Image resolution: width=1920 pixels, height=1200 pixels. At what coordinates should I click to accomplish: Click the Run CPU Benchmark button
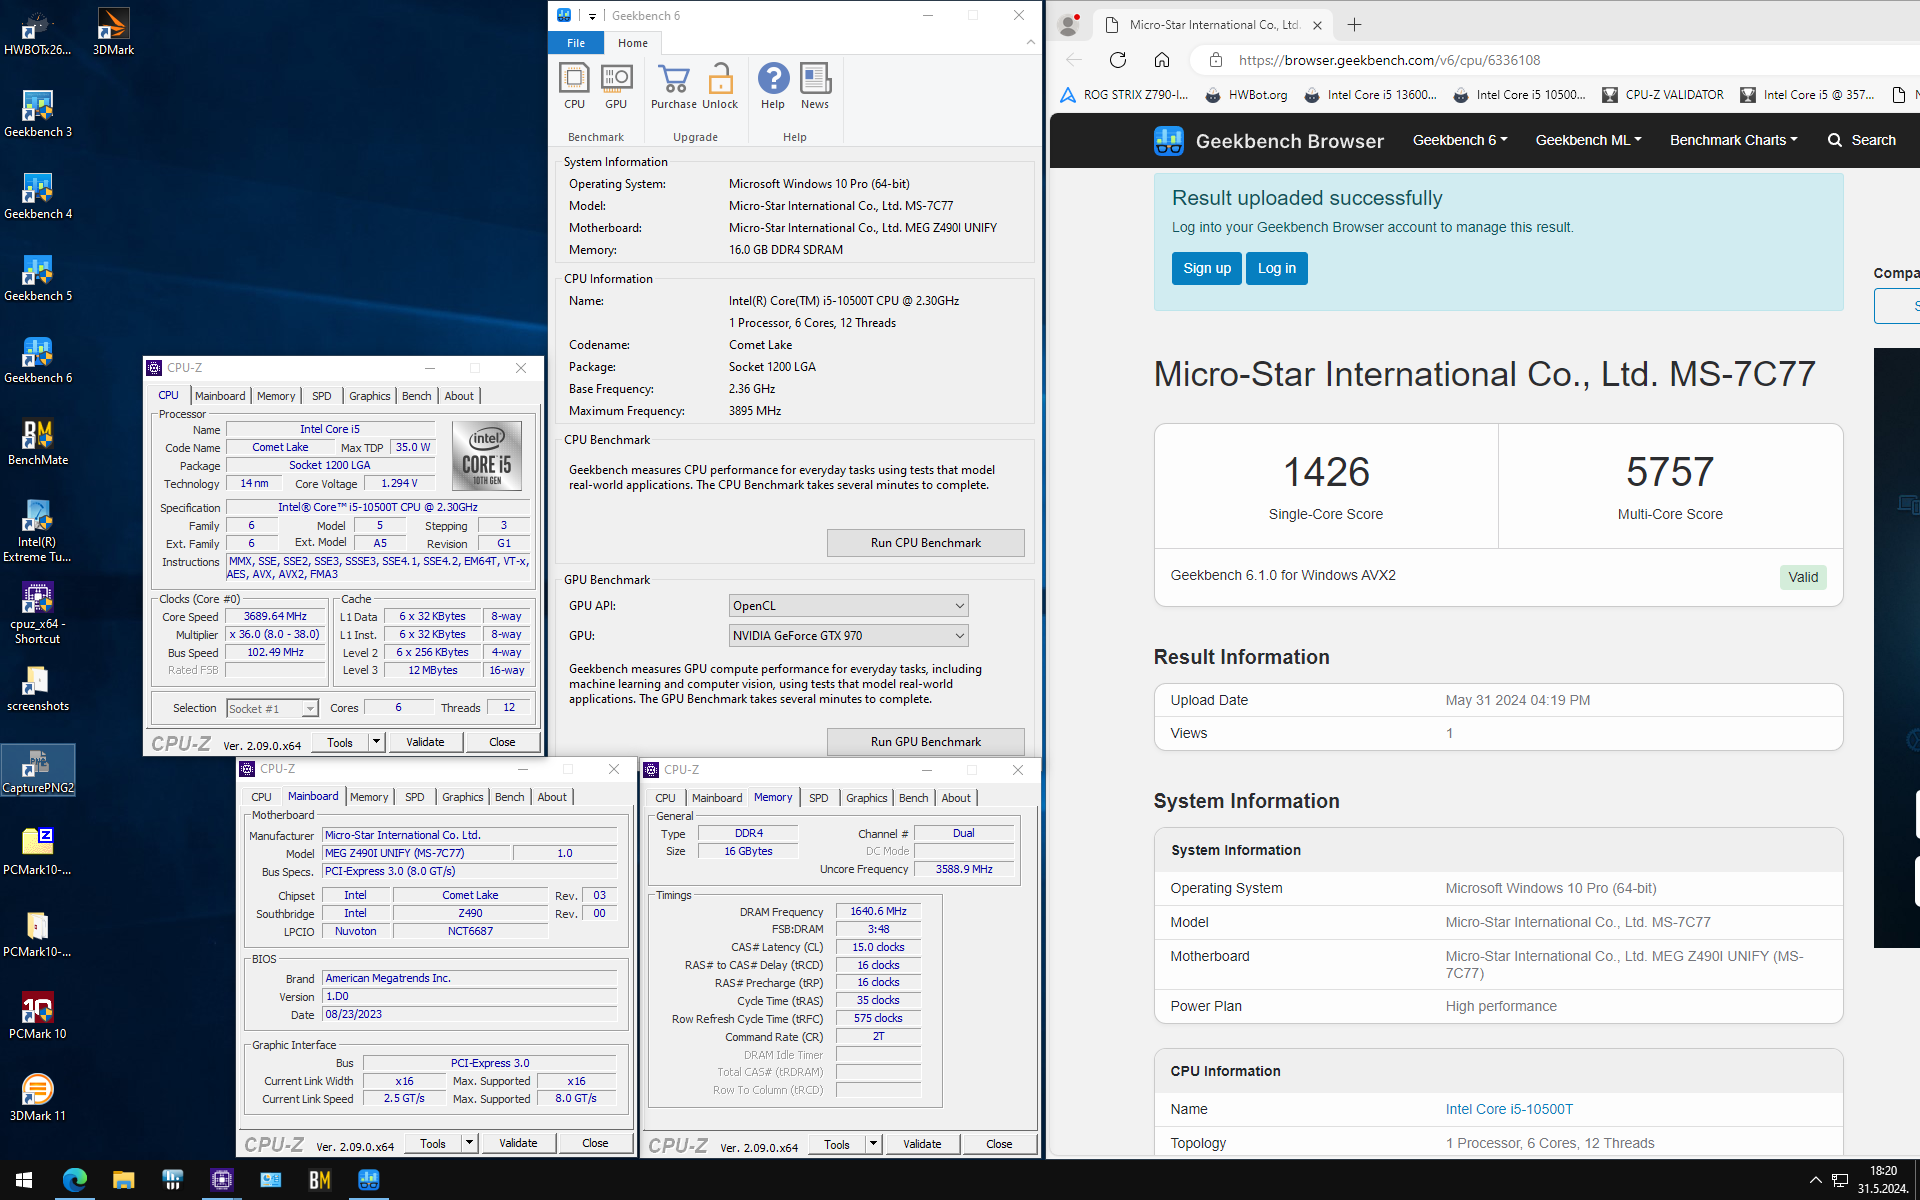point(926,543)
